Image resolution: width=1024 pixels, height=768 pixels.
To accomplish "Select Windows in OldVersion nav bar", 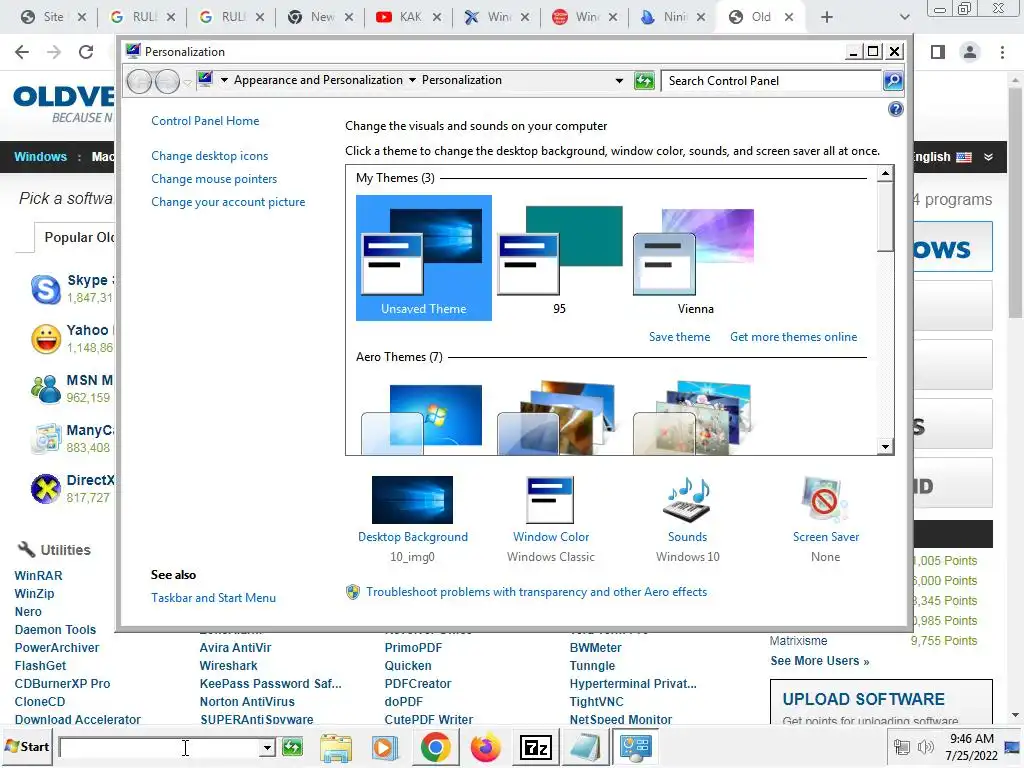I will click(x=40, y=157).
